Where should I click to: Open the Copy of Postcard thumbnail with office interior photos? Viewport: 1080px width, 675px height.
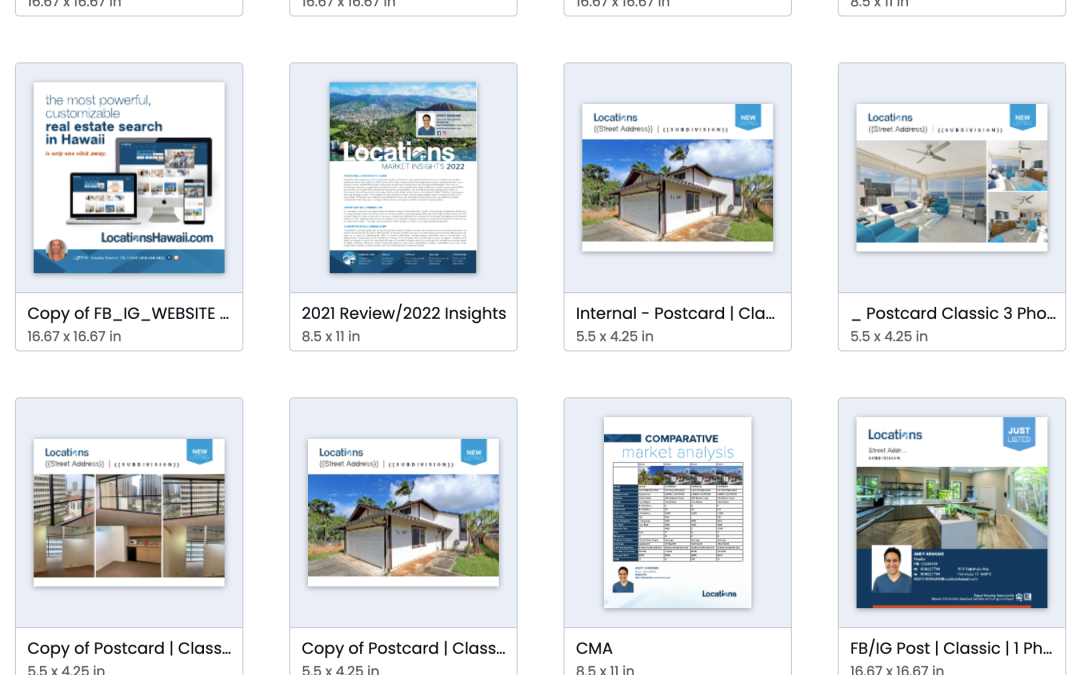[129, 512]
